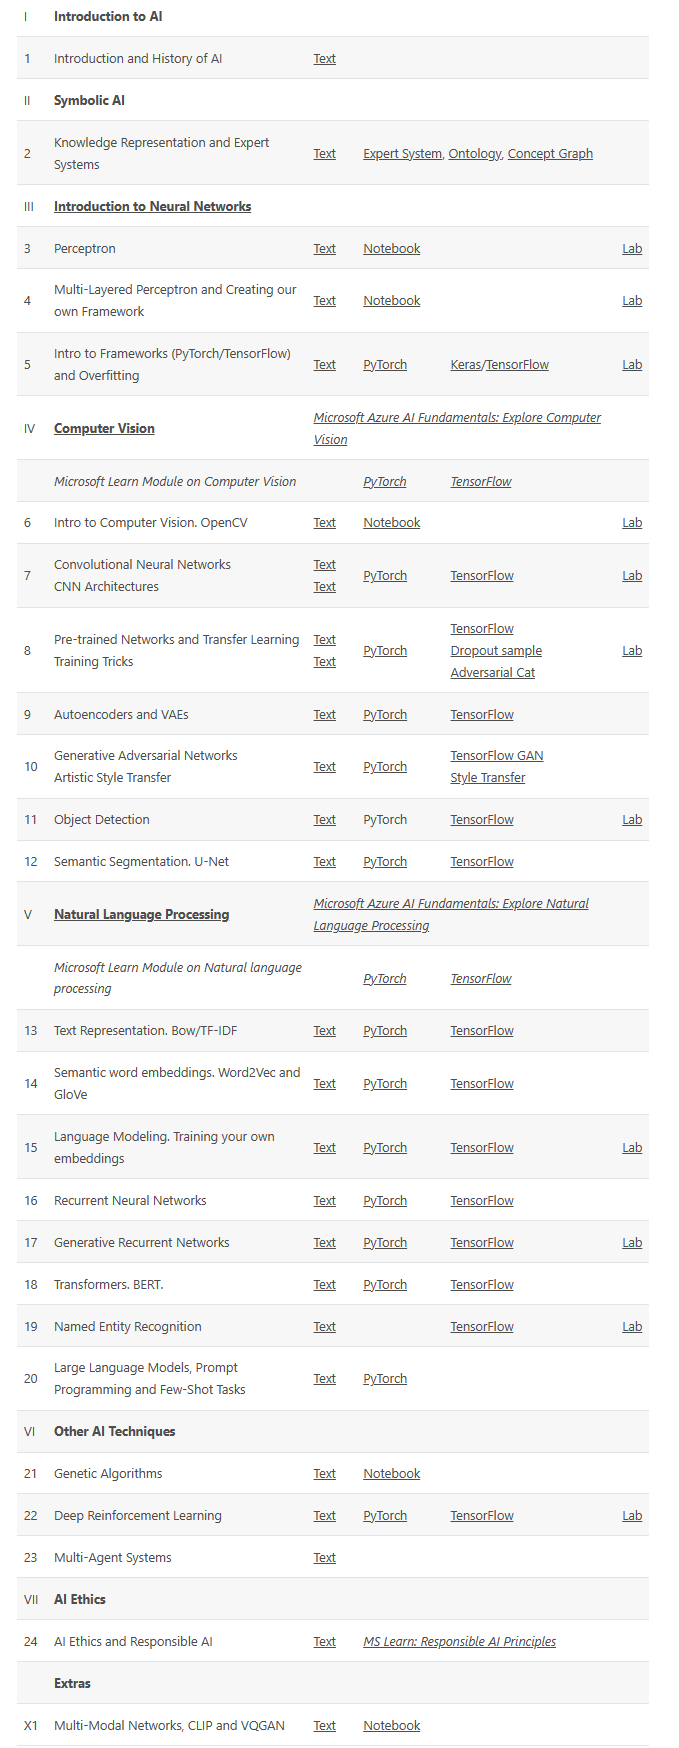Open Text link for Introduction and History of AI
Viewport: 679px width, 1748px height.
(x=324, y=59)
